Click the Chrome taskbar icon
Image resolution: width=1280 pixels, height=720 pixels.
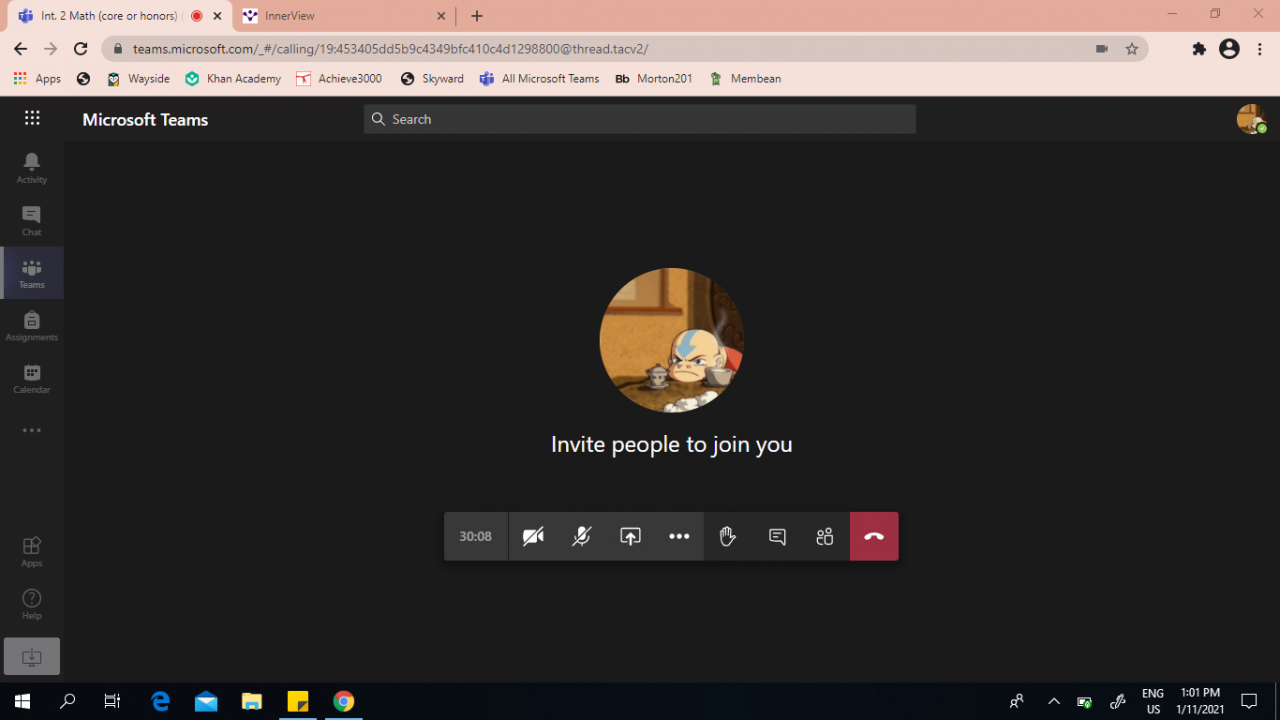coord(343,701)
